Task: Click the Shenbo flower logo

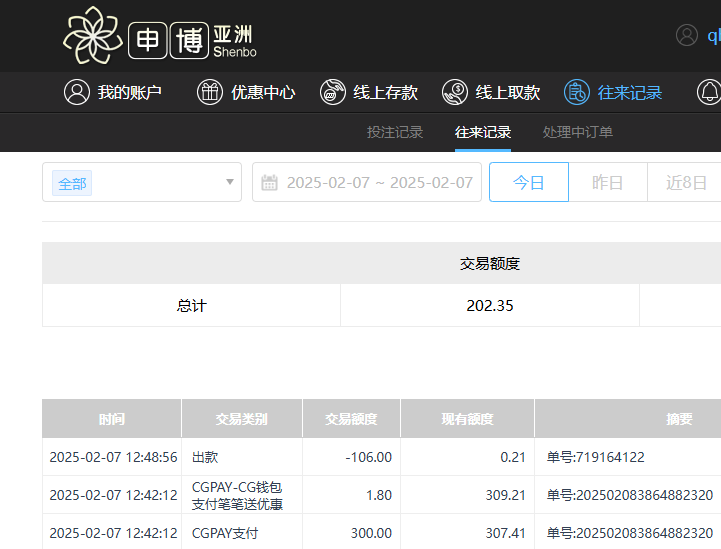Action: tap(93, 36)
